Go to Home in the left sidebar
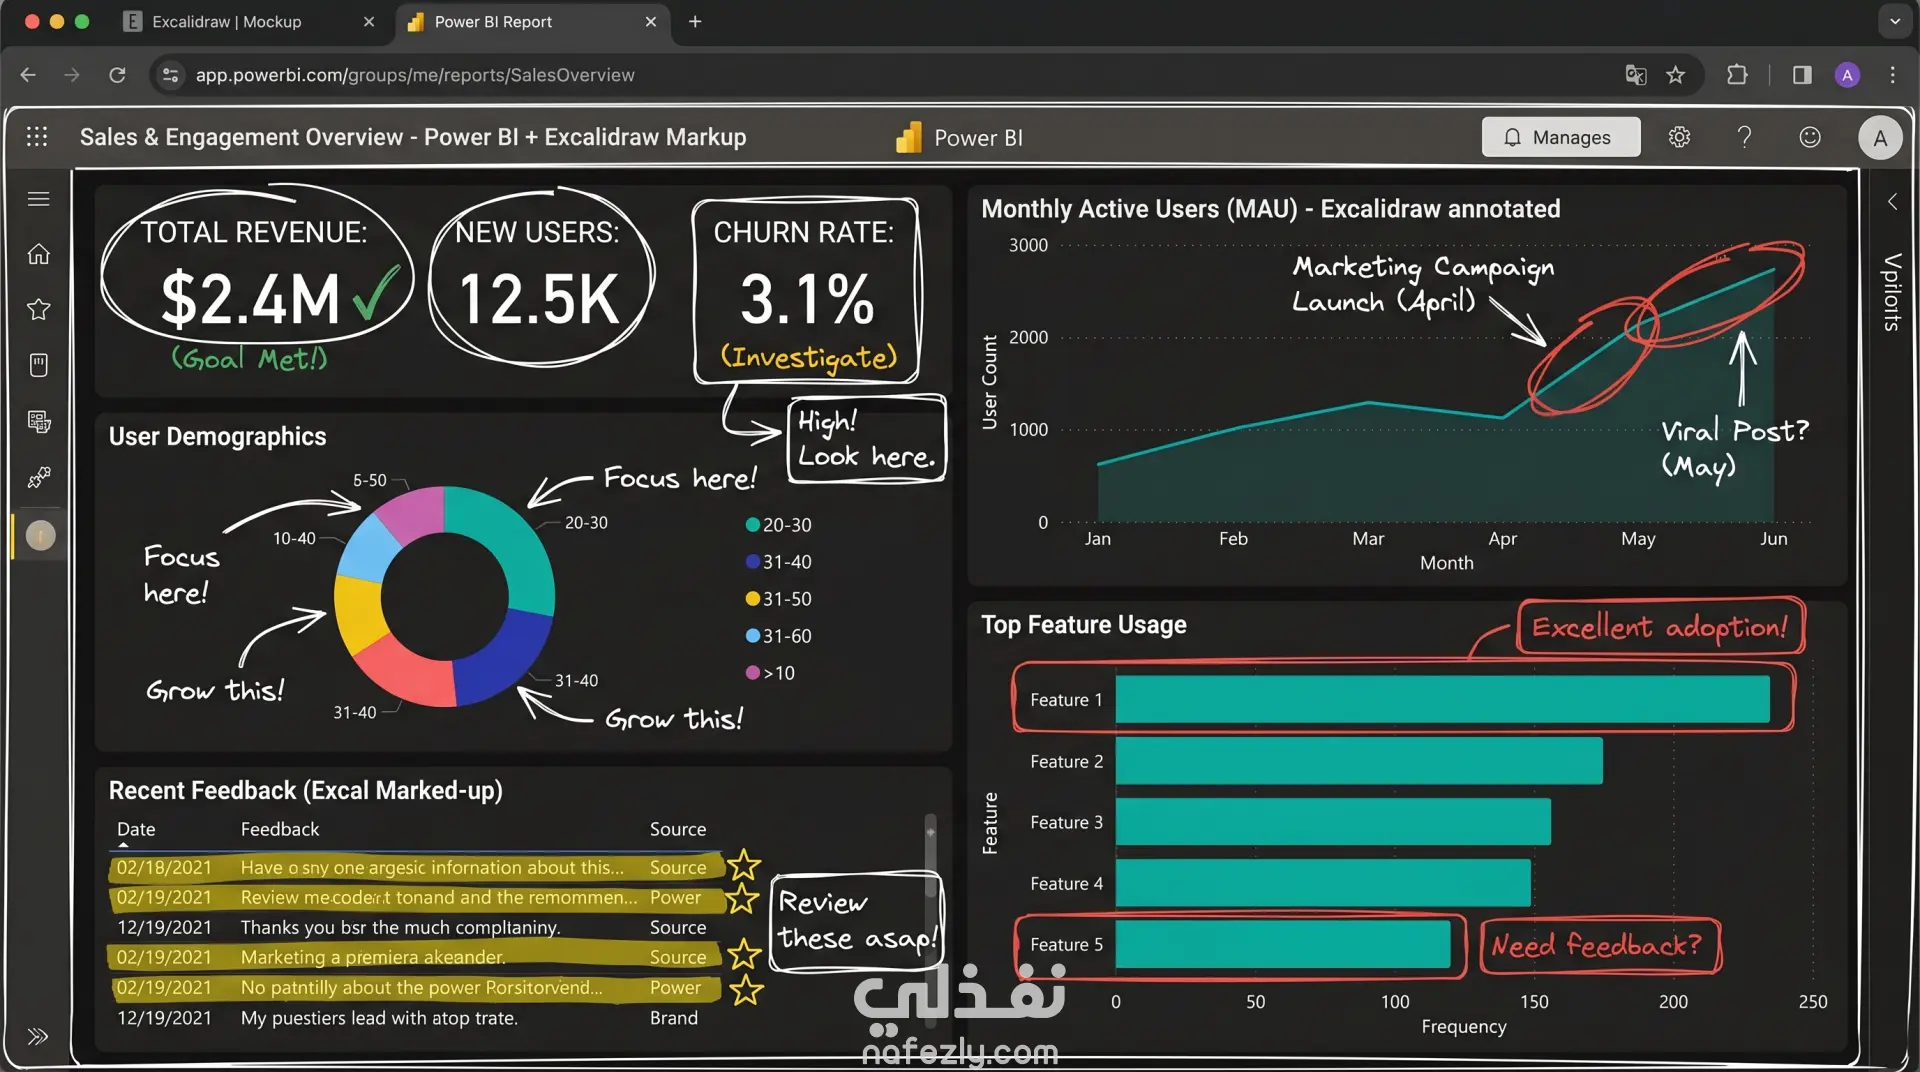1920x1072 pixels. [x=39, y=254]
